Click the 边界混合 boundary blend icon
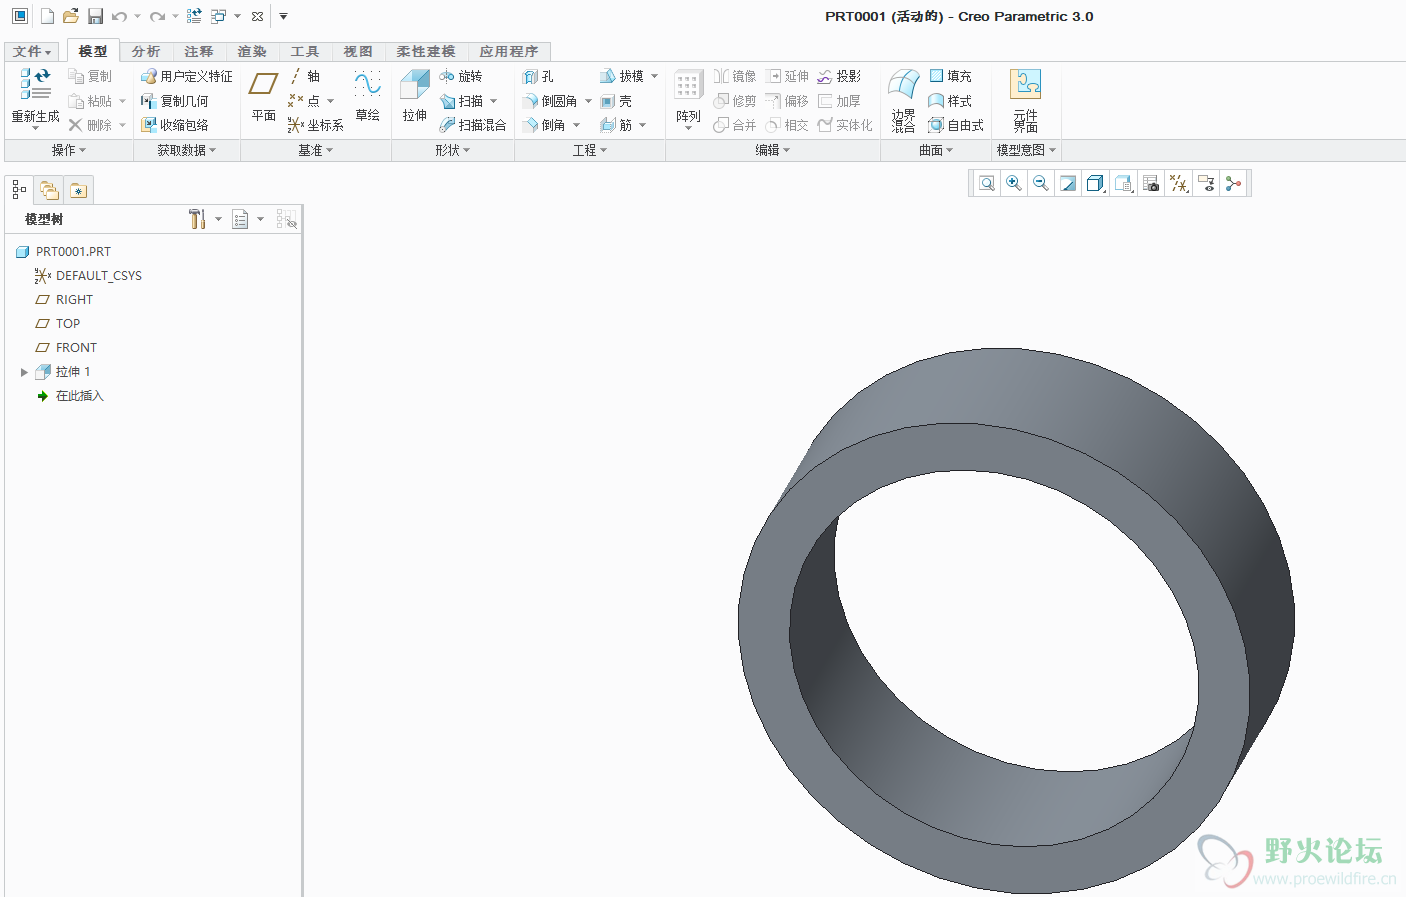1406x897 pixels. [x=903, y=87]
